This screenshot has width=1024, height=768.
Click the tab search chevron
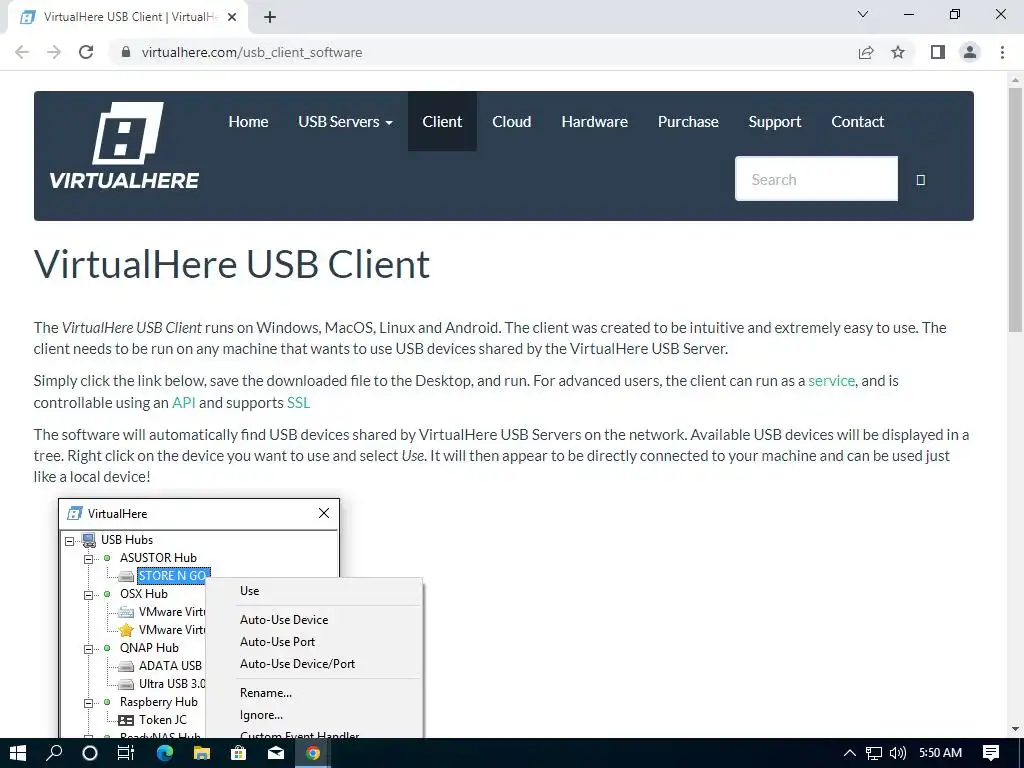coord(863,14)
